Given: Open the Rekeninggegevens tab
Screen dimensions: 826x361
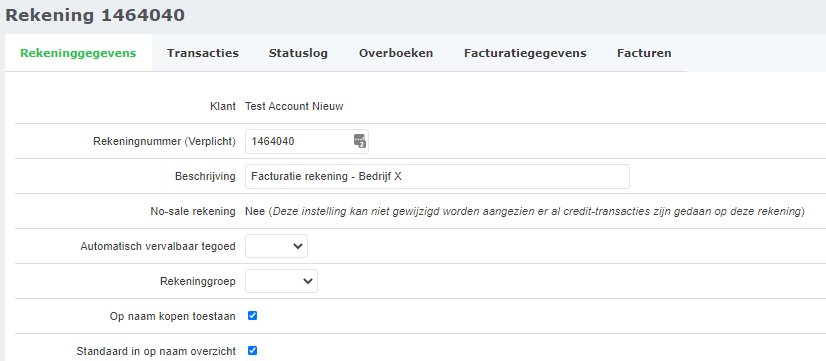Looking at the screenshot, I should point(78,53).
